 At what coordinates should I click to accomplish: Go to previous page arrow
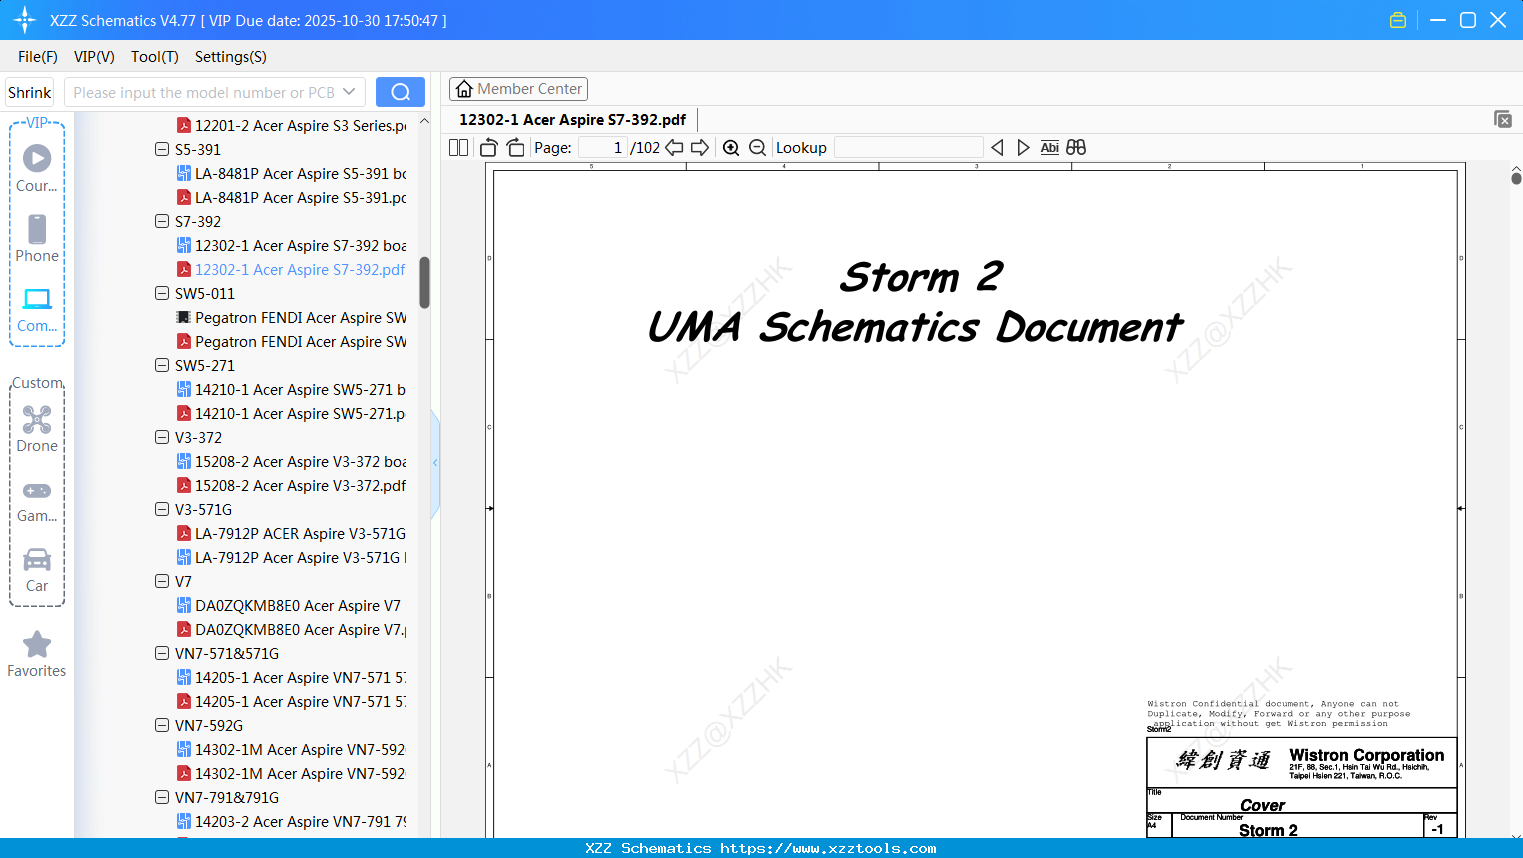pos(675,148)
